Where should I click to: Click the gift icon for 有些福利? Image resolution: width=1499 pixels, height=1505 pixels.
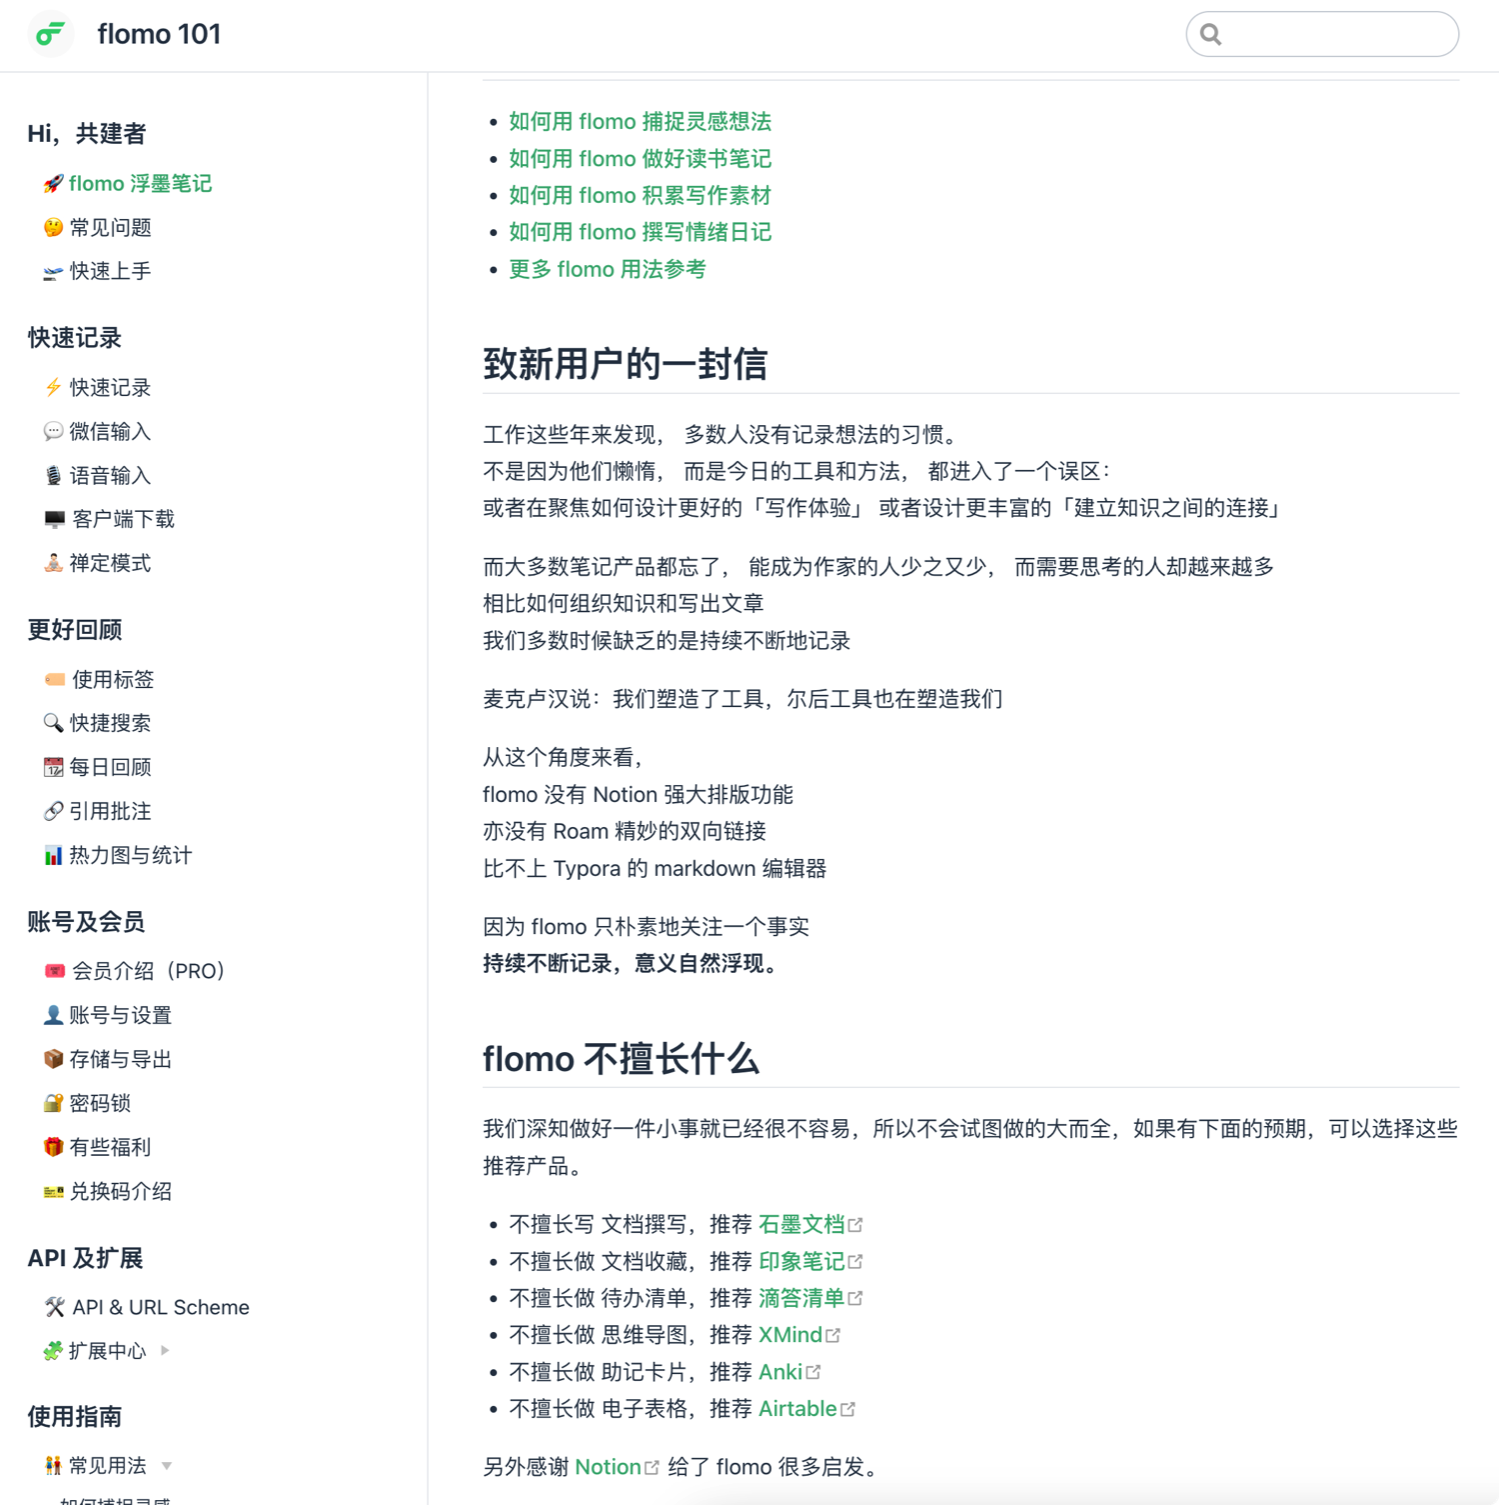coord(53,1147)
